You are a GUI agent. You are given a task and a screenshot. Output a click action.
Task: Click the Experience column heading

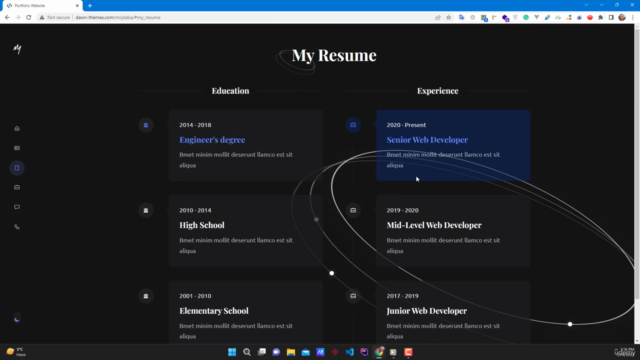(438, 91)
